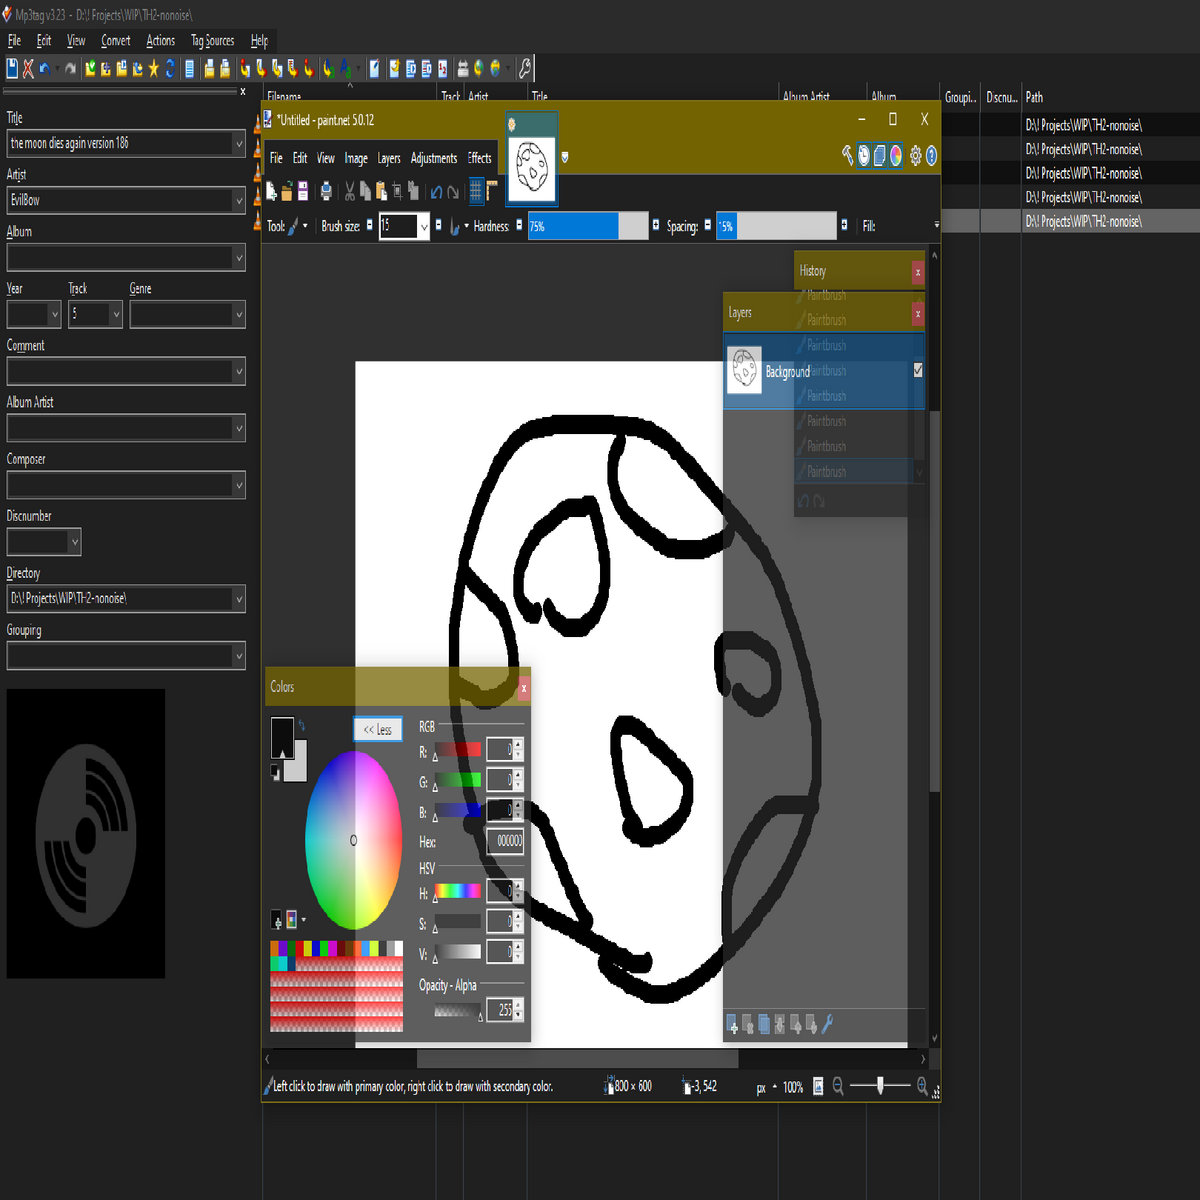This screenshot has width=1200, height=1200.
Task: Close the History panel
Action: (917, 272)
